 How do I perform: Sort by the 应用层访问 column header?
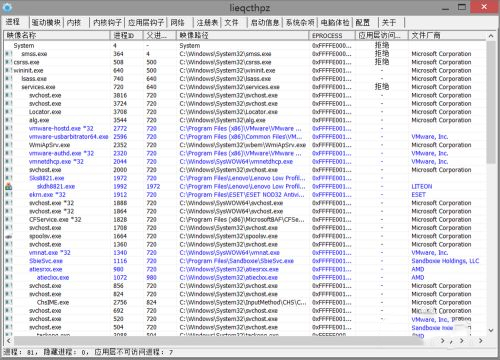(382, 35)
